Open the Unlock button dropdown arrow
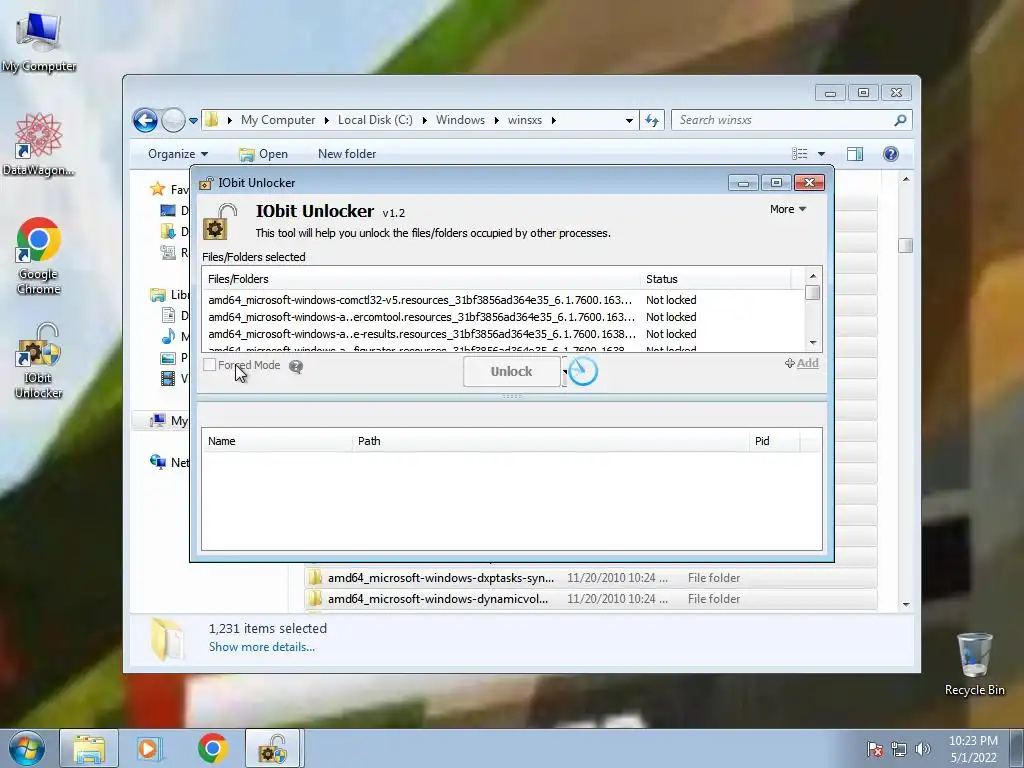1024x768 pixels. [565, 372]
